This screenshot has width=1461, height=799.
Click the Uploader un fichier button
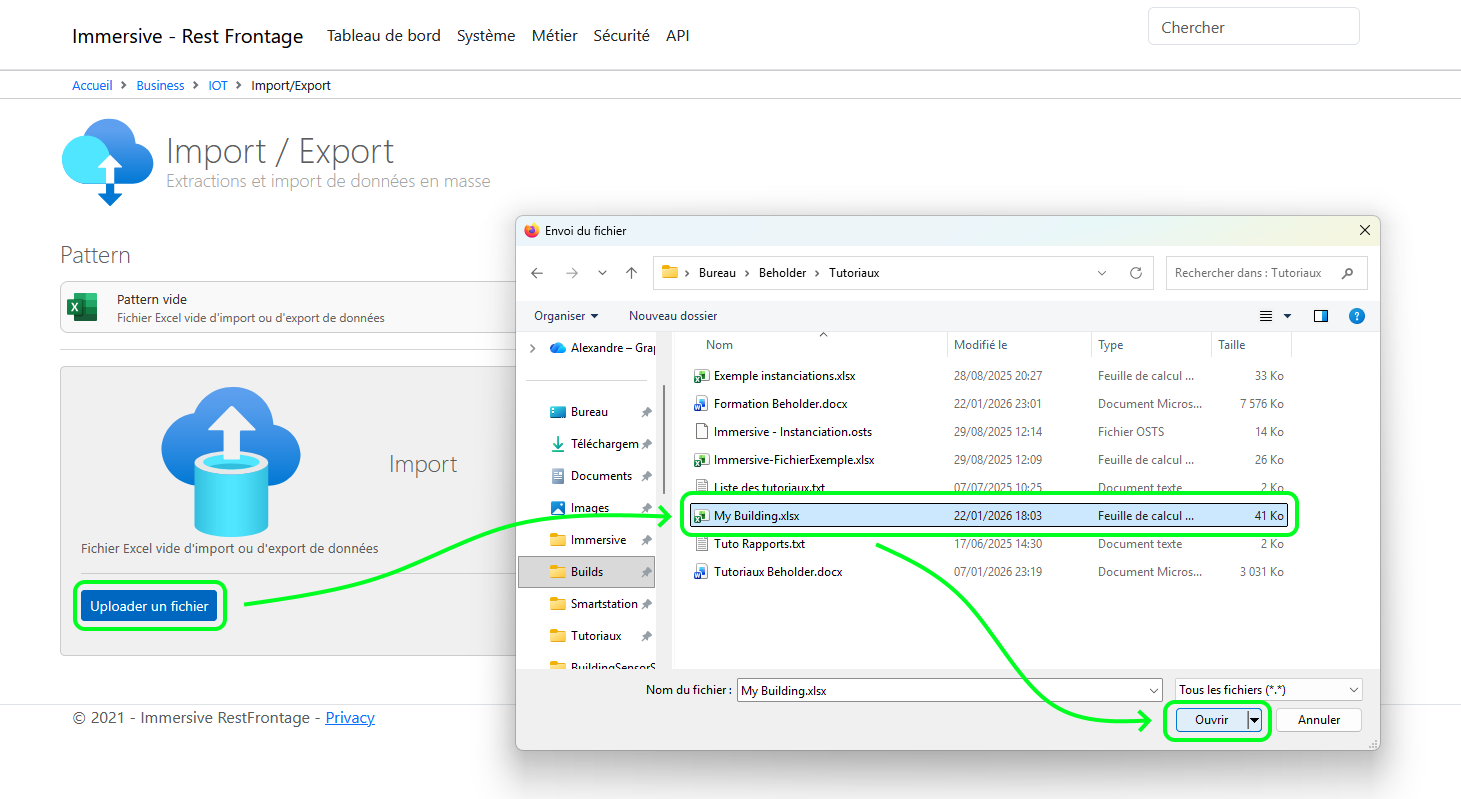point(149,605)
